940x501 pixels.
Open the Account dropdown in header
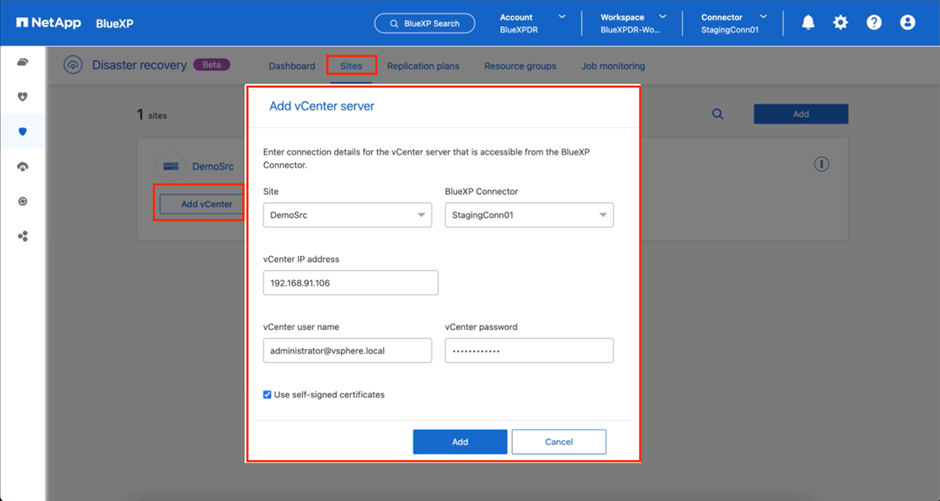532,23
